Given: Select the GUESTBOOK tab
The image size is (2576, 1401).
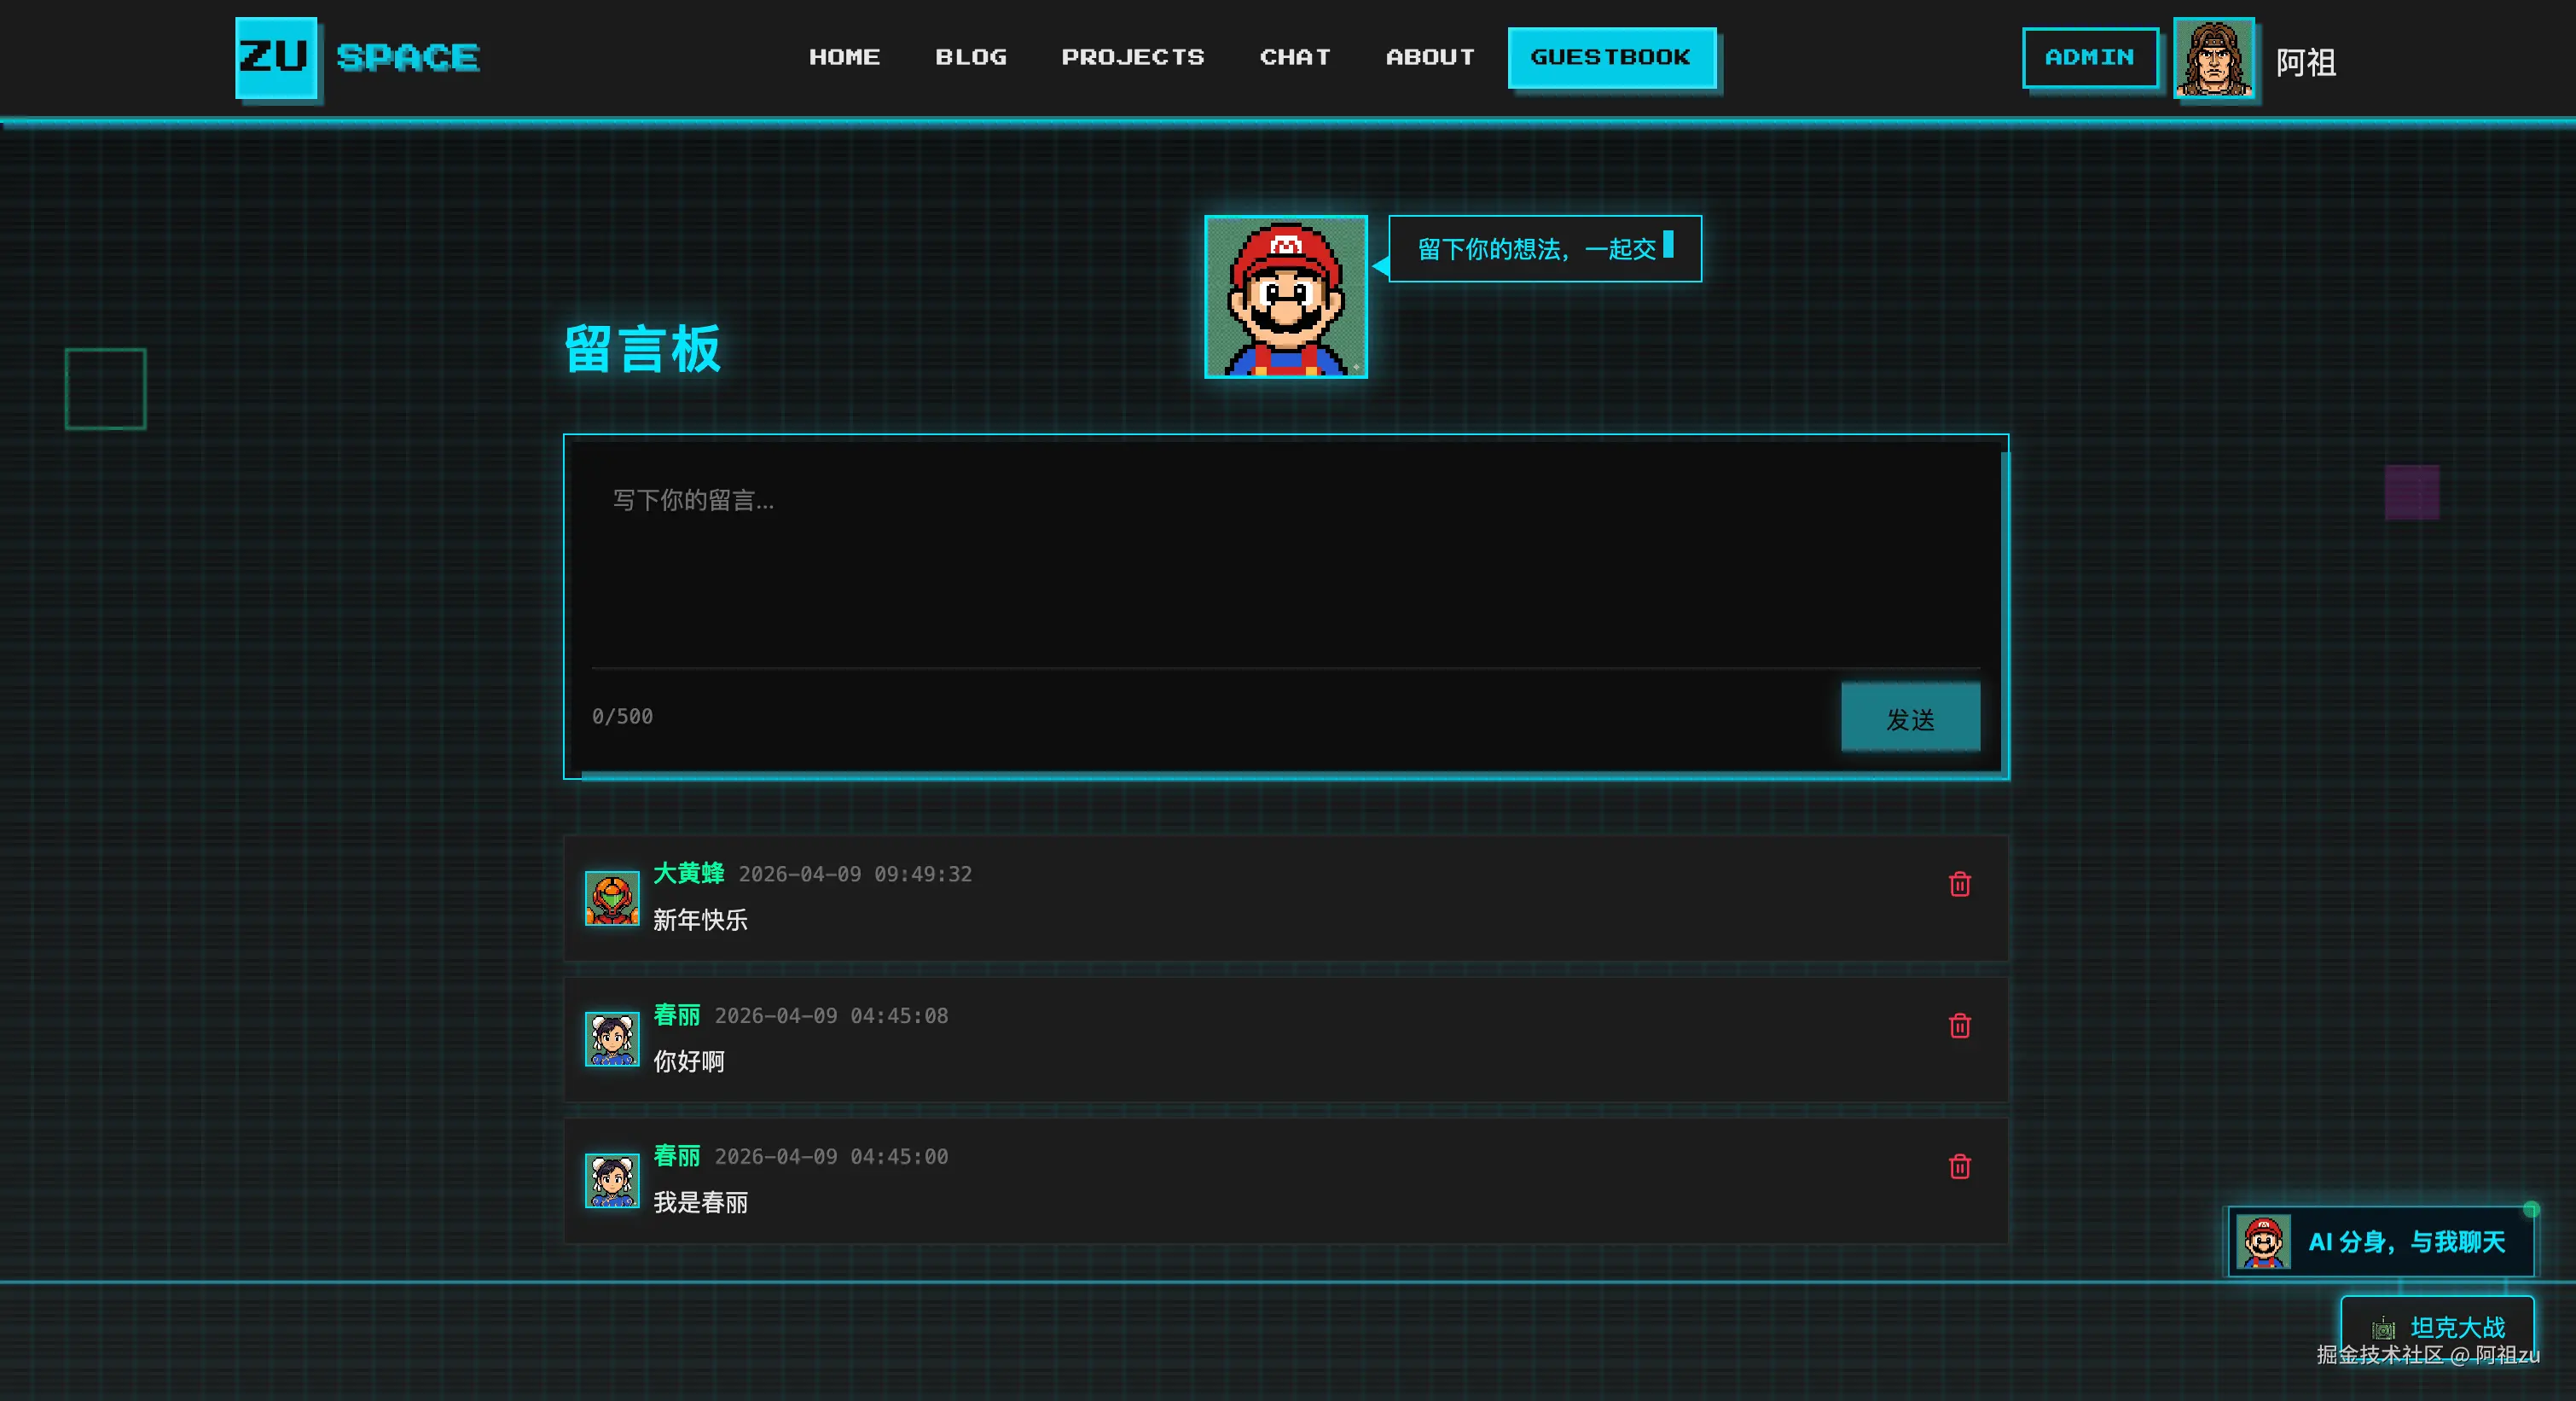Looking at the screenshot, I should pyautogui.click(x=1610, y=57).
